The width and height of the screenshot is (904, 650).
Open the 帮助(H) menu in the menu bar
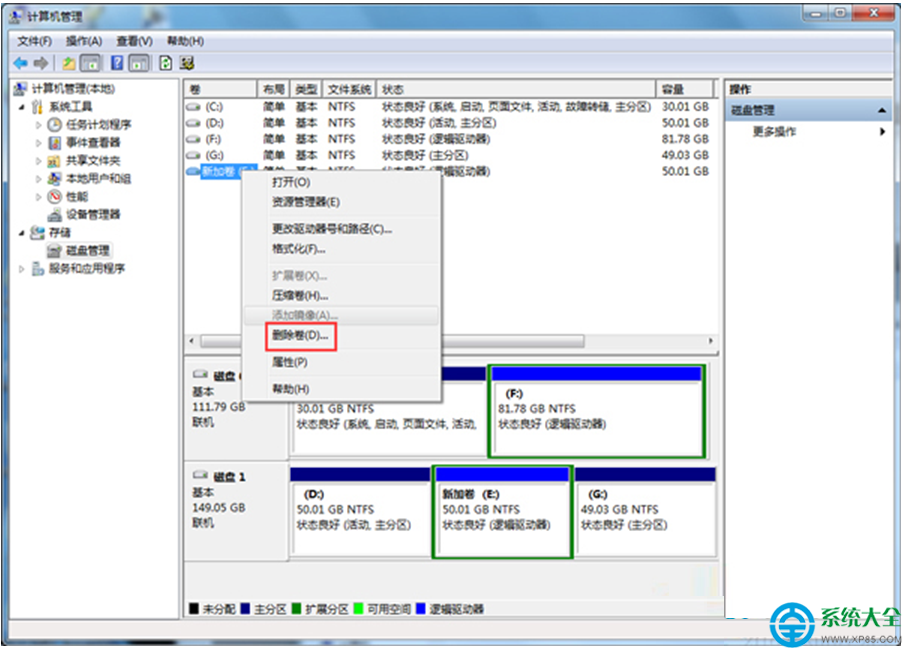point(185,41)
